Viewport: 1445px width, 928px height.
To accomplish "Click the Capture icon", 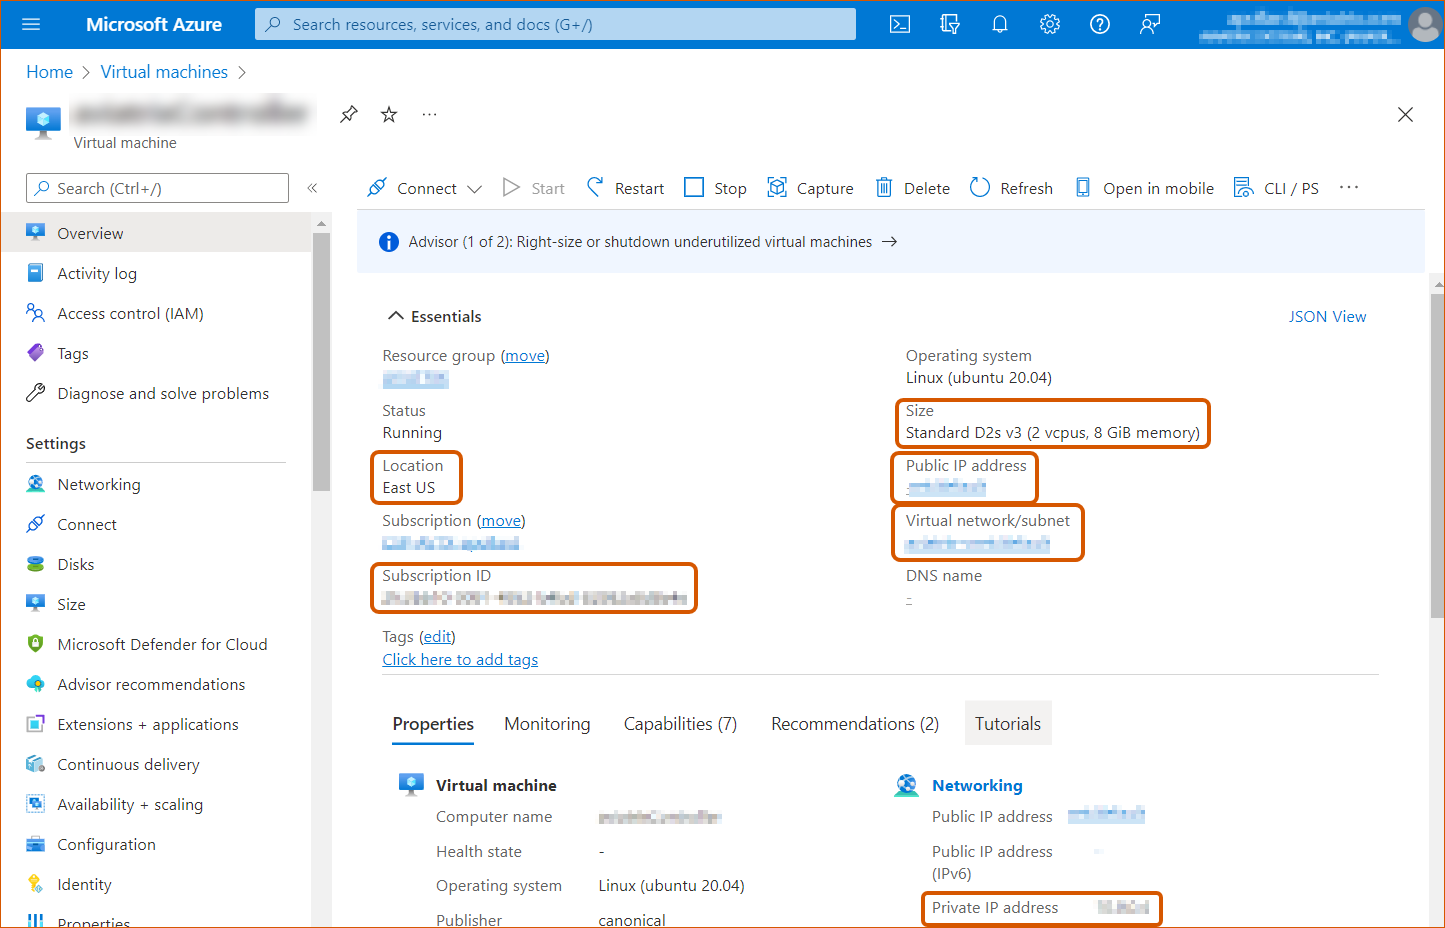I will tap(810, 187).
